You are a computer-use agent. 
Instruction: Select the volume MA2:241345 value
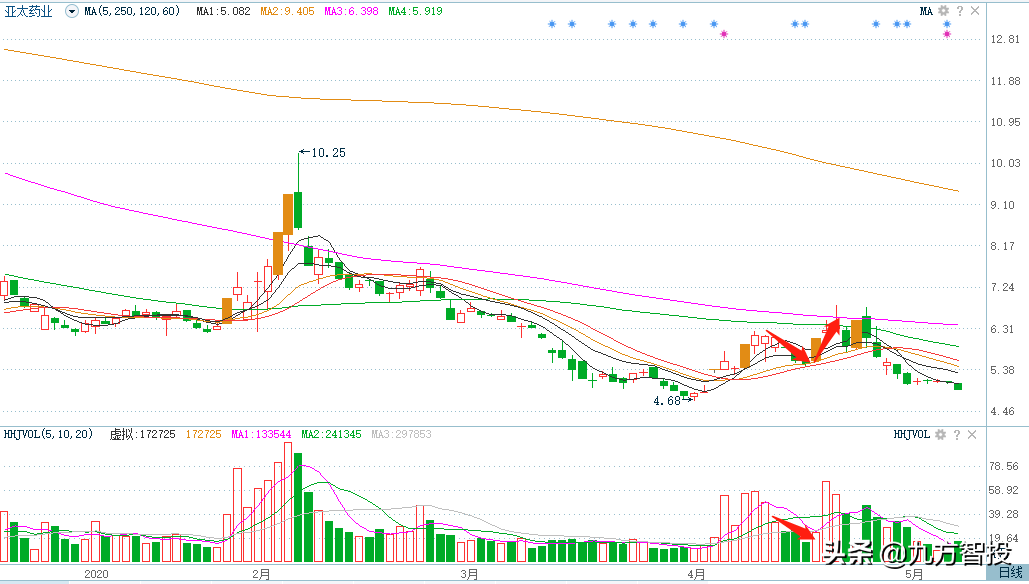coord(331,434)
